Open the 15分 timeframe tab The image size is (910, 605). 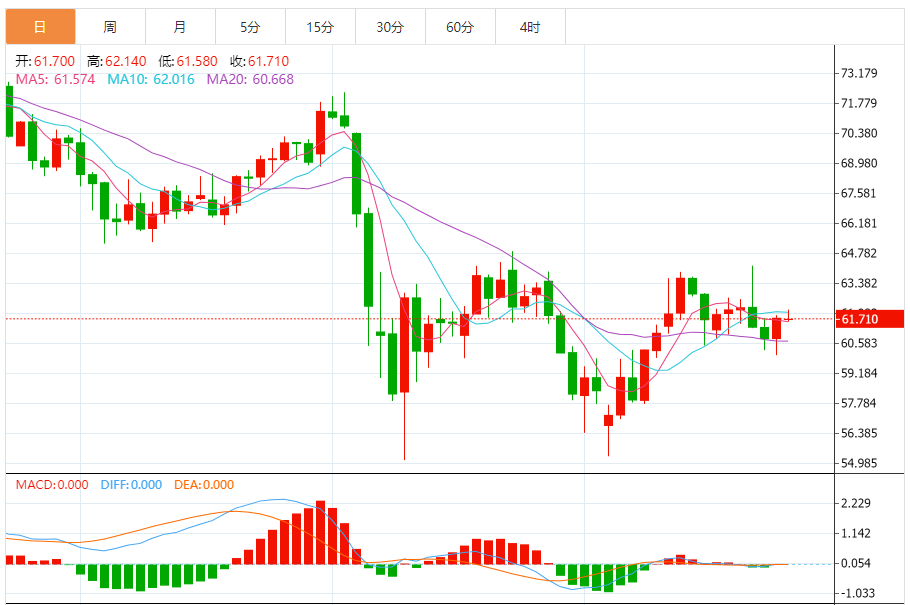(x=320, y=27)
